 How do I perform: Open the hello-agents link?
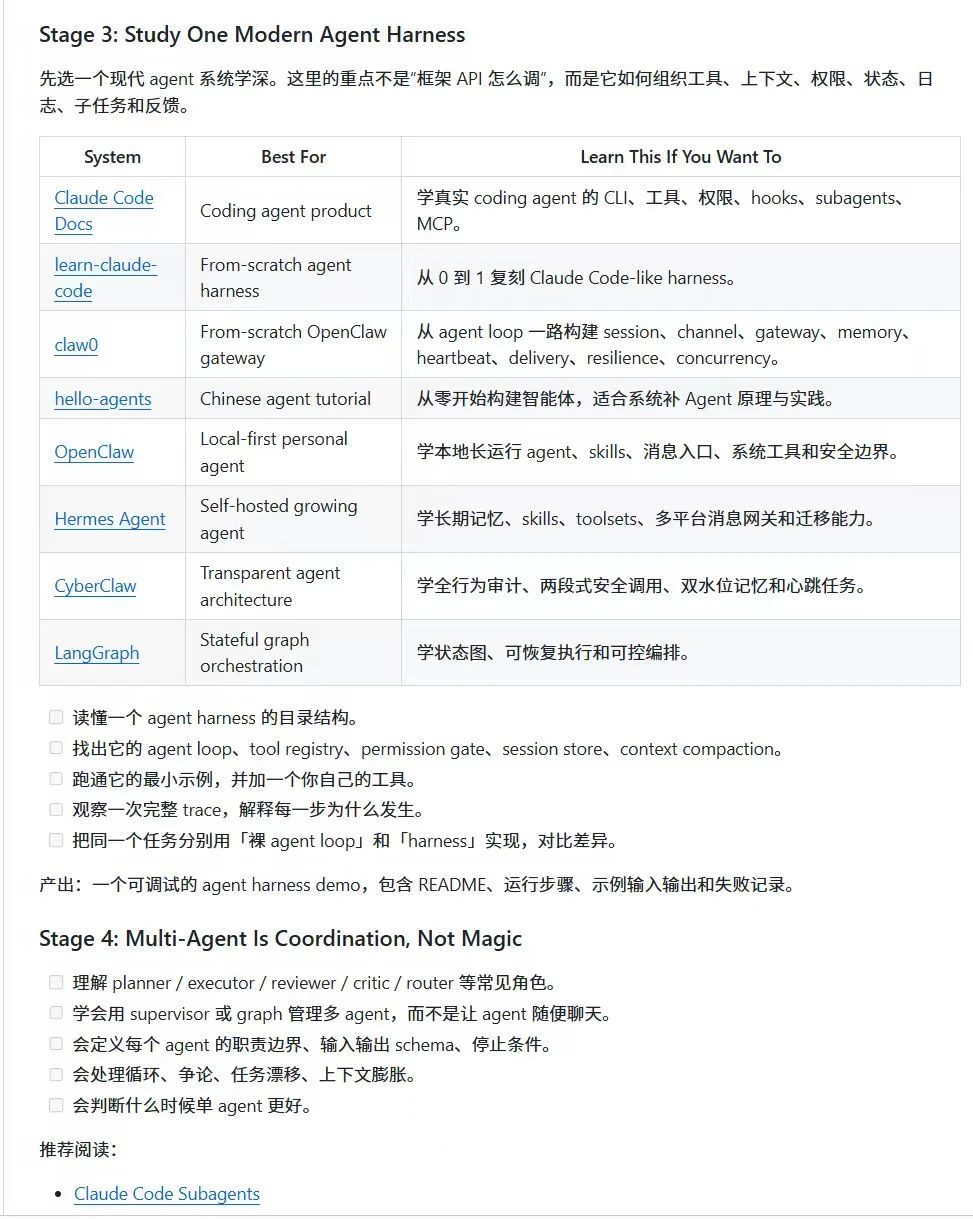click(x=103, y=399)
